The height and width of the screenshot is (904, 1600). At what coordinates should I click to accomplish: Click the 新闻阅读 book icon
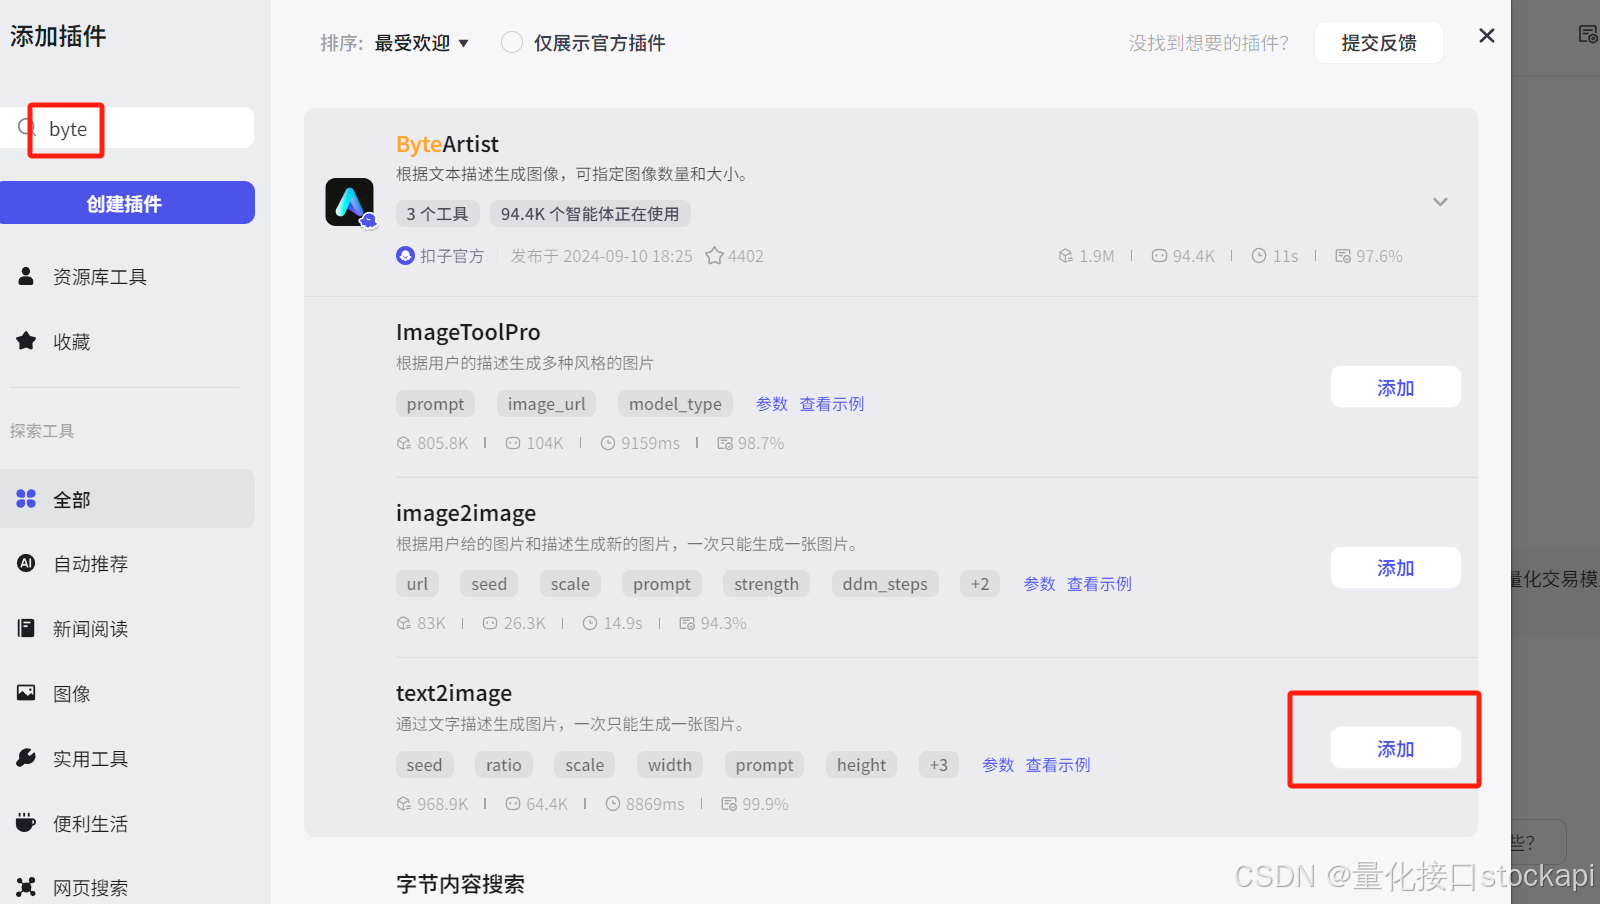[26, 628]
